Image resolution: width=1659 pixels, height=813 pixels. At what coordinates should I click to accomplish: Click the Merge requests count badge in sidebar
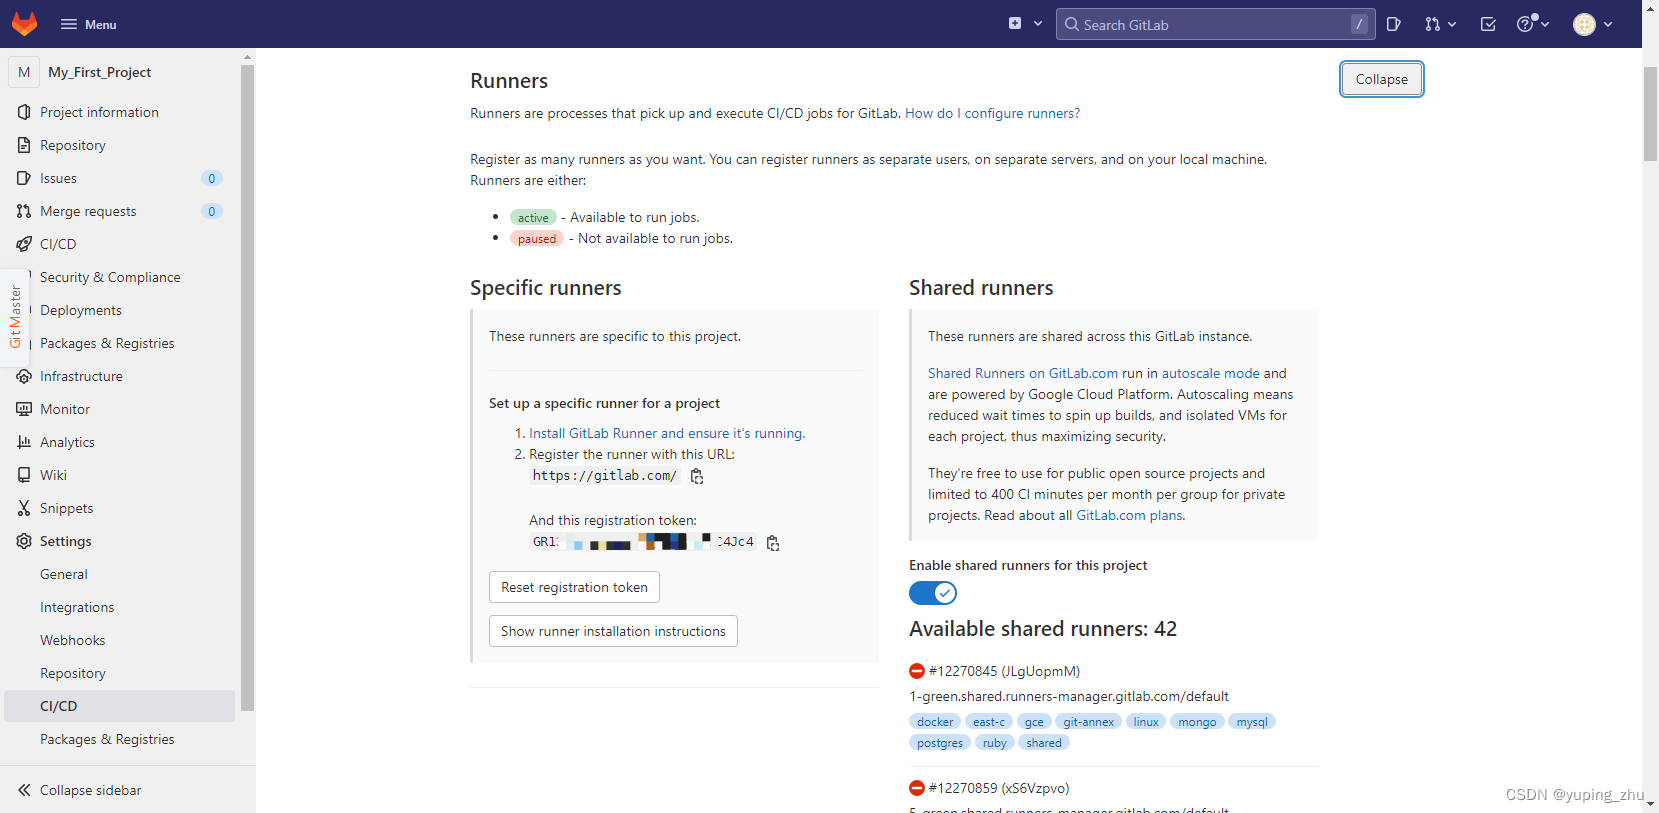pyautogui.click(x=211, y=211)
